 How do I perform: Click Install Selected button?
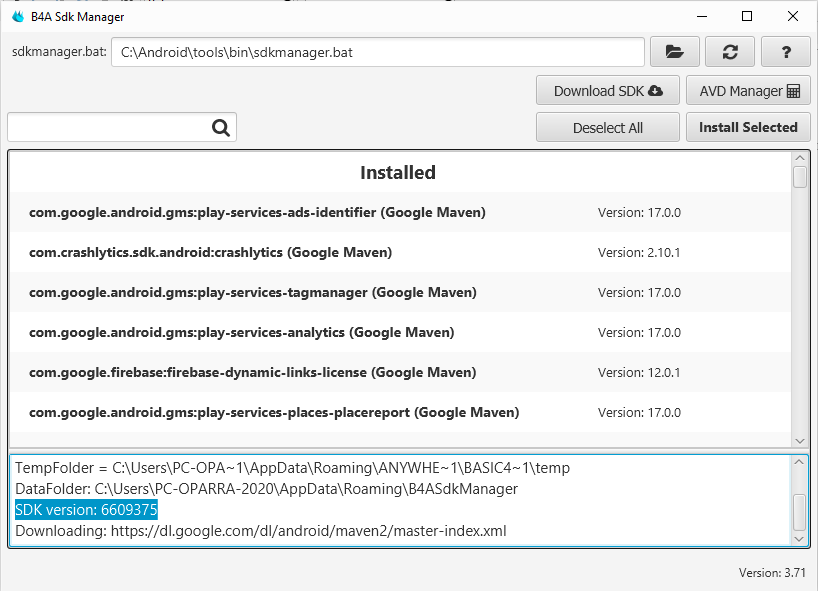click(x=748, y=127)
